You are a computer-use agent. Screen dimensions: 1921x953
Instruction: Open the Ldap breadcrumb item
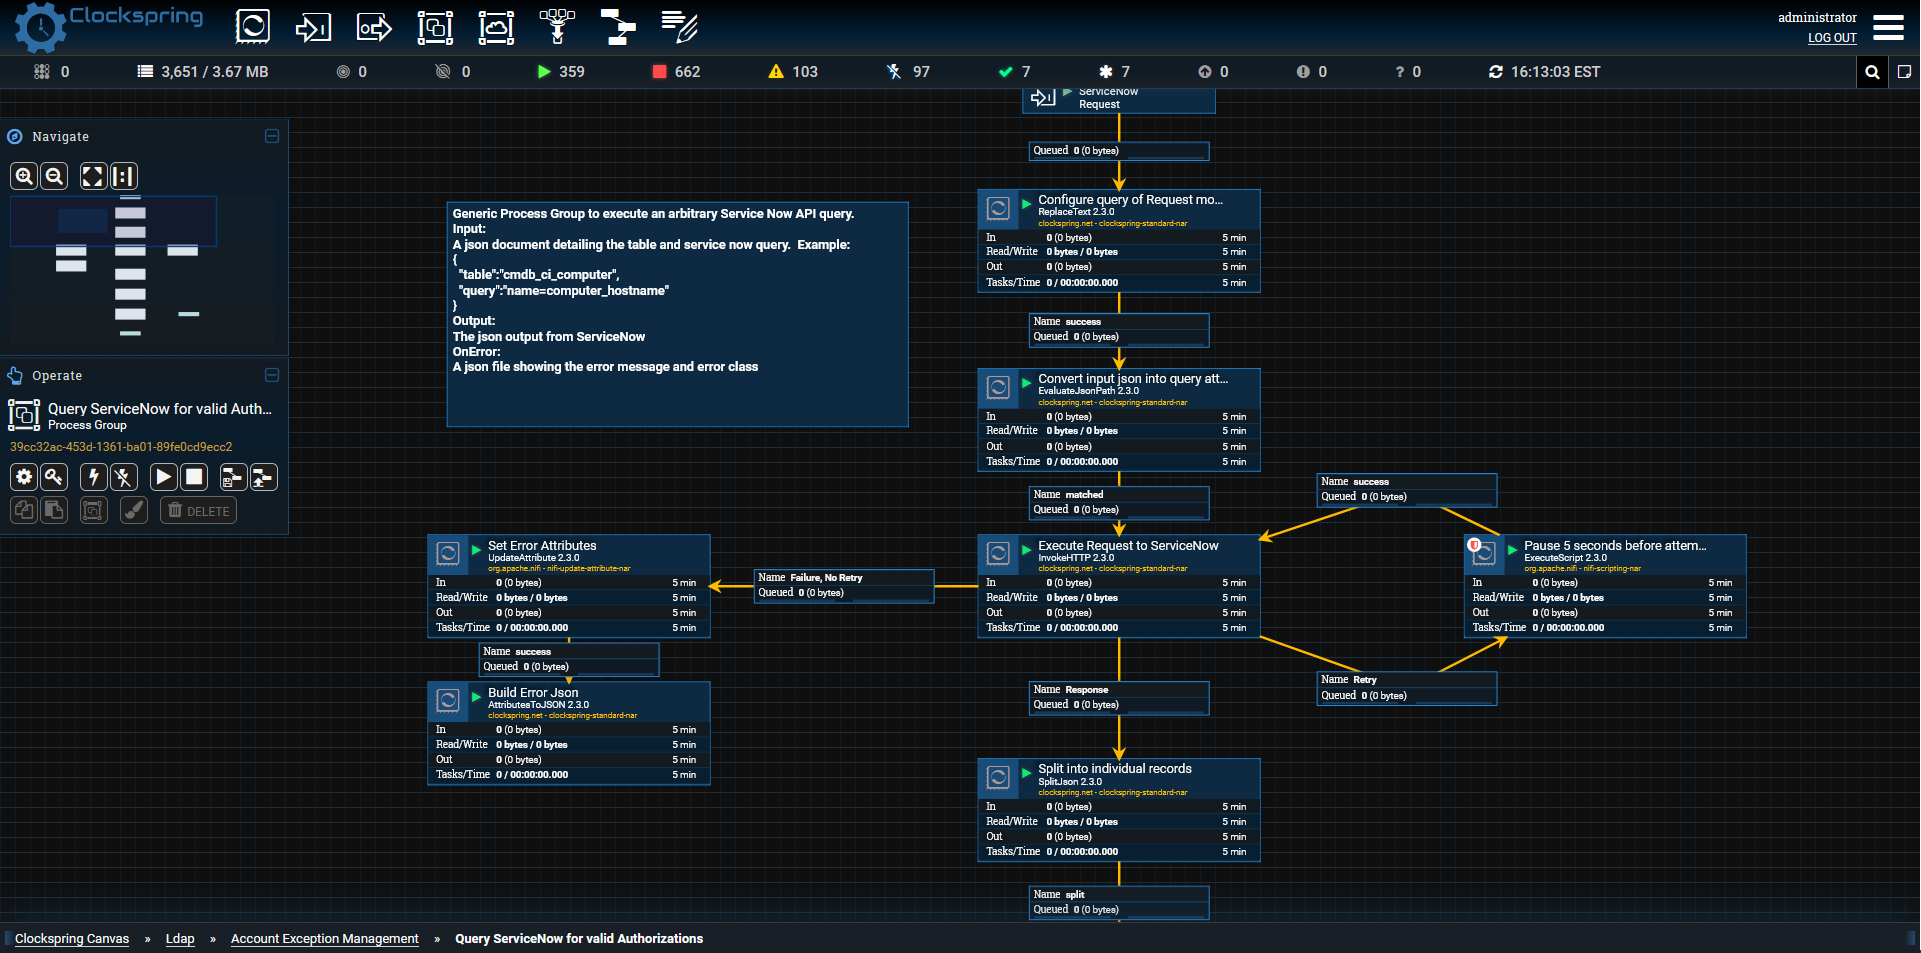180,938
